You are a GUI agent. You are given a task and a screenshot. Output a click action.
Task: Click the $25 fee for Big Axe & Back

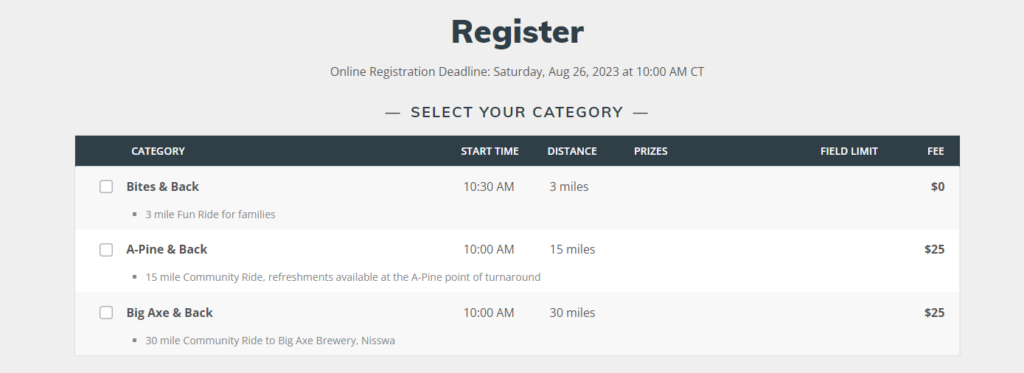point(935,313)
